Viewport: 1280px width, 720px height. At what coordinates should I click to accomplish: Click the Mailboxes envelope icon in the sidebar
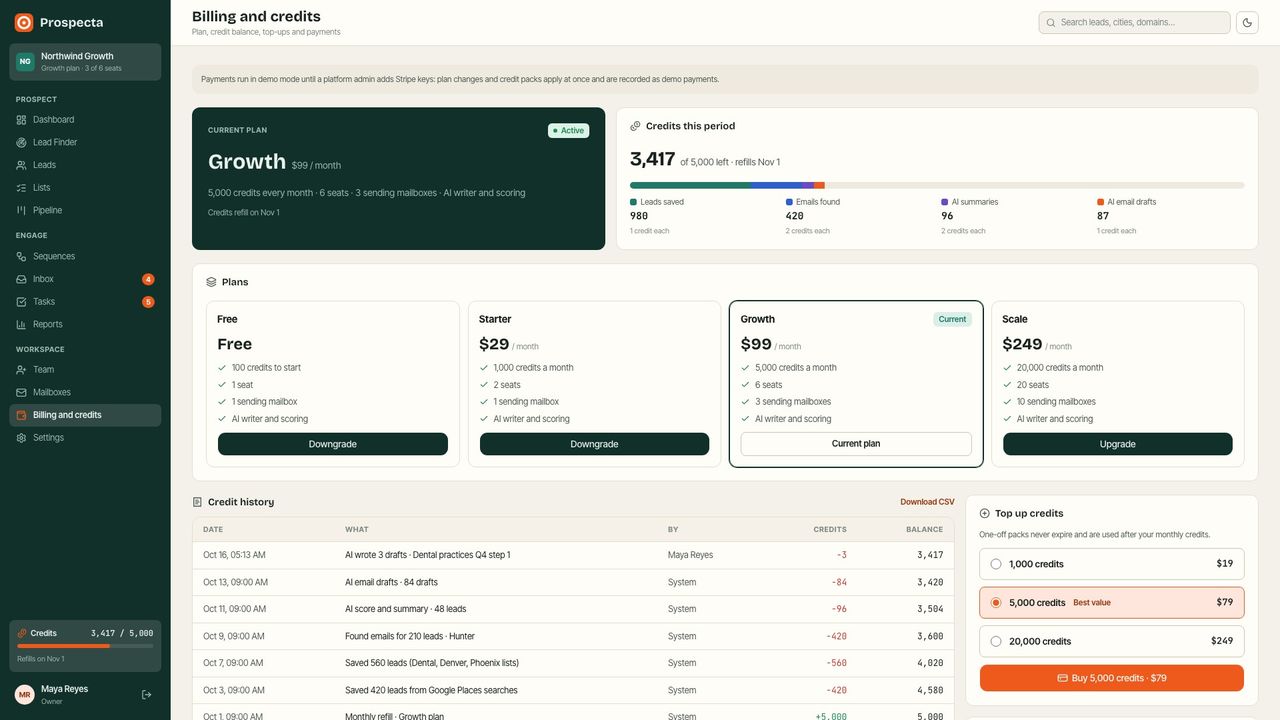(x=22, y=392)
